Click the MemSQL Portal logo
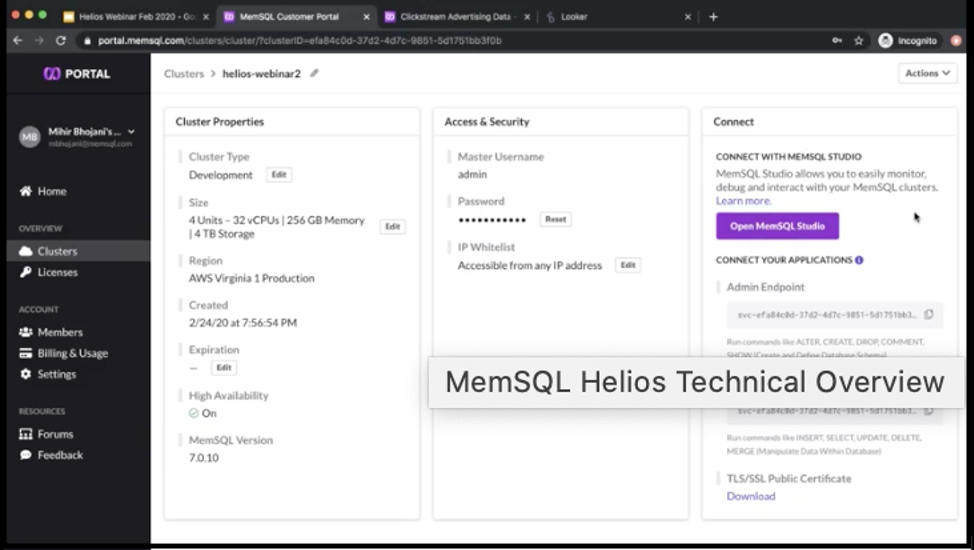Viewport: 974px width, 550px height. point(76,73)
